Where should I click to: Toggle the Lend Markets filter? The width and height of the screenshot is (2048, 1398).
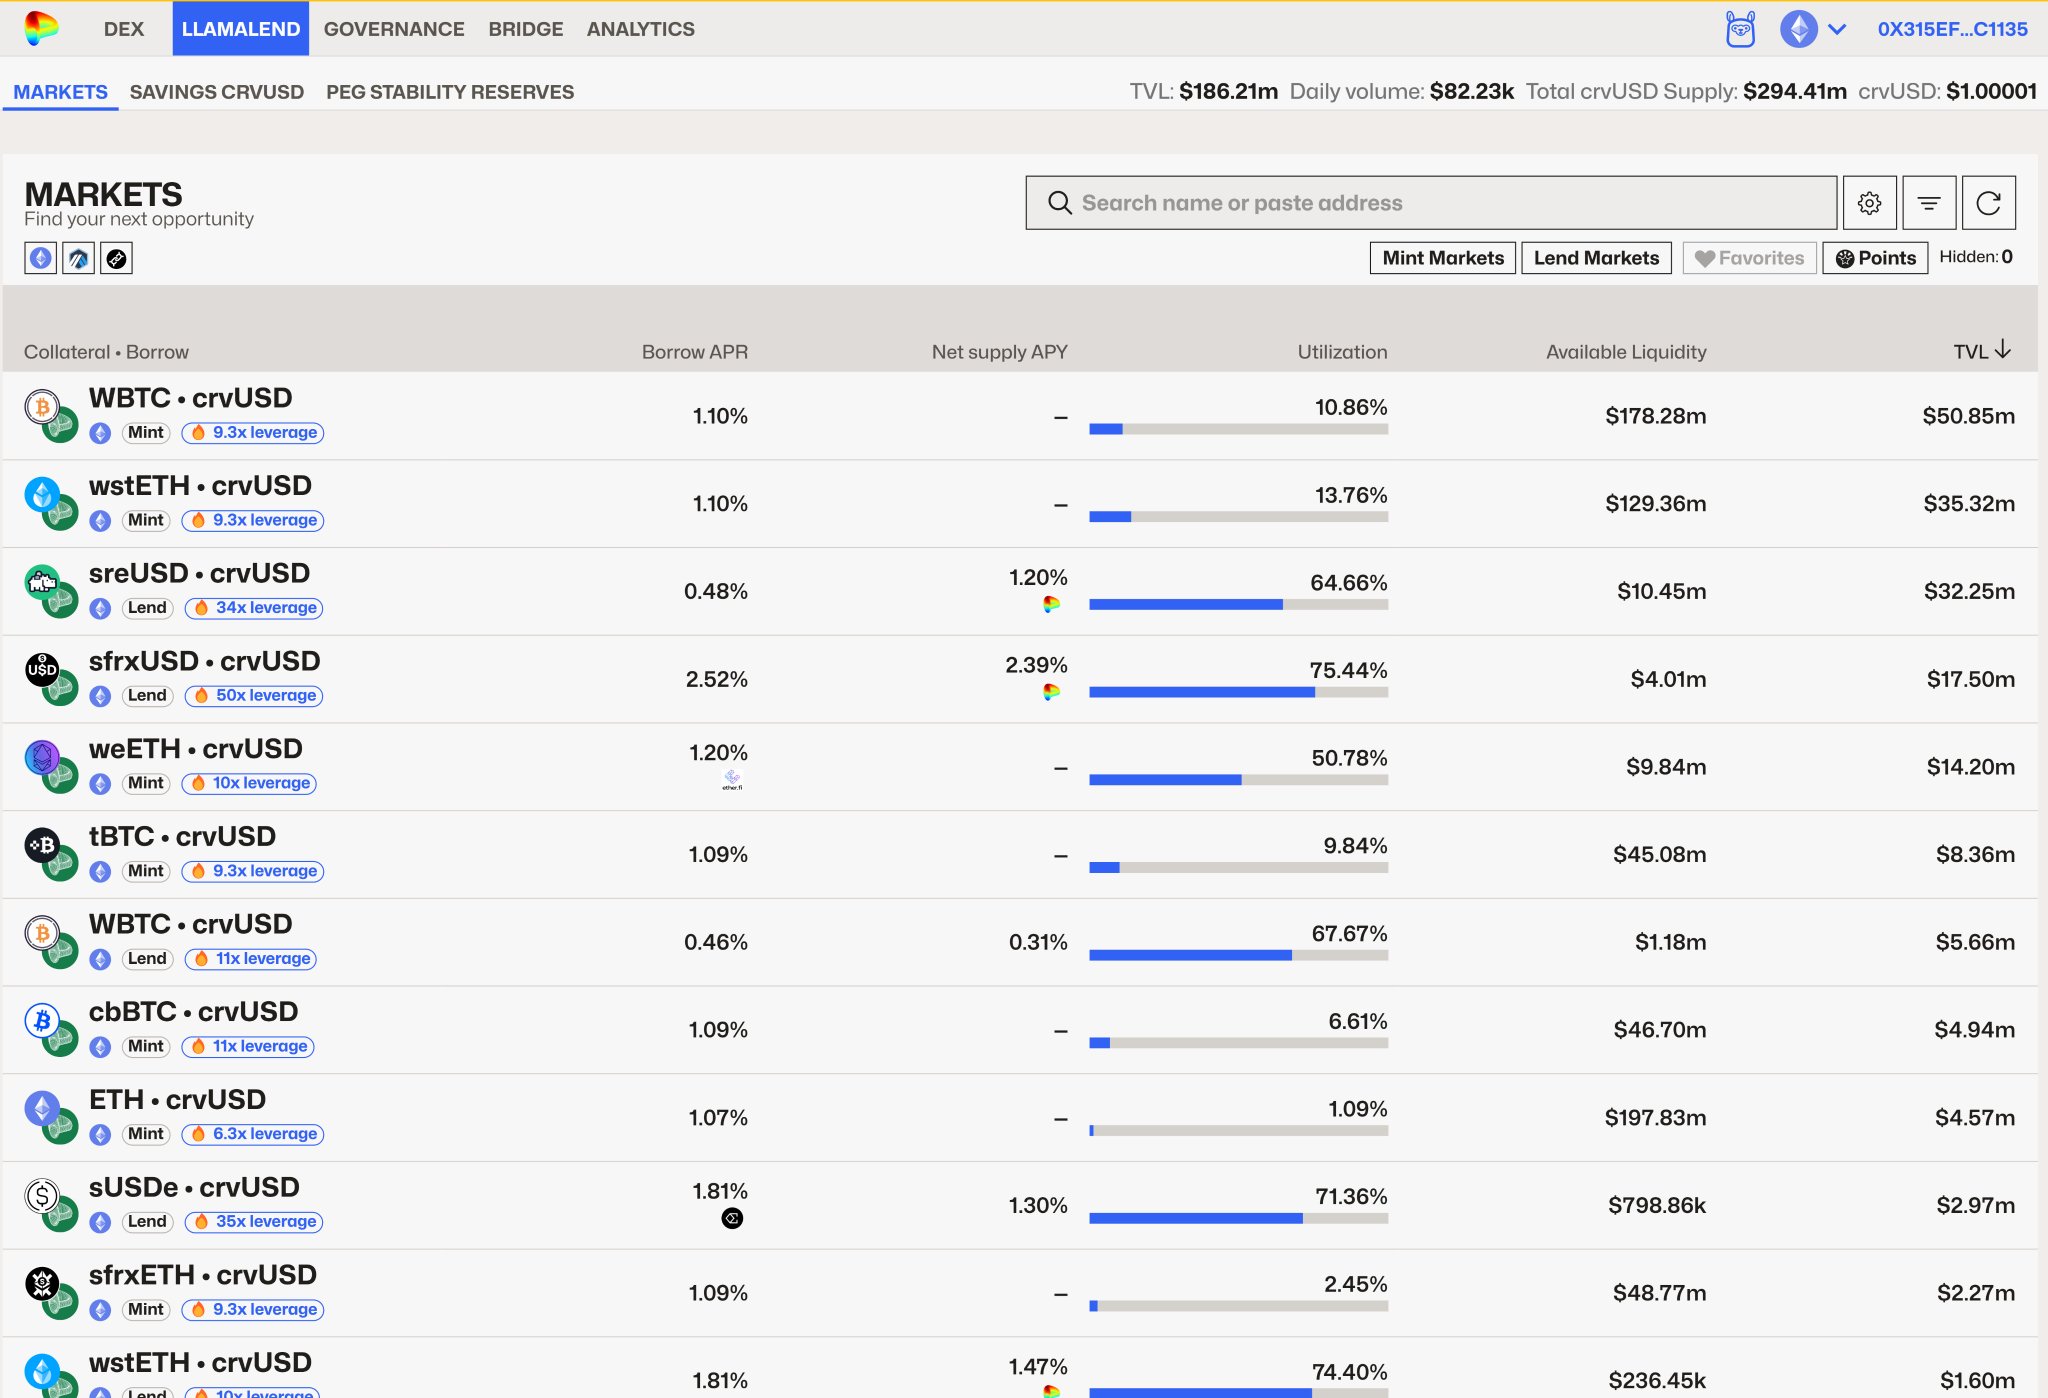pos(1596,258)
